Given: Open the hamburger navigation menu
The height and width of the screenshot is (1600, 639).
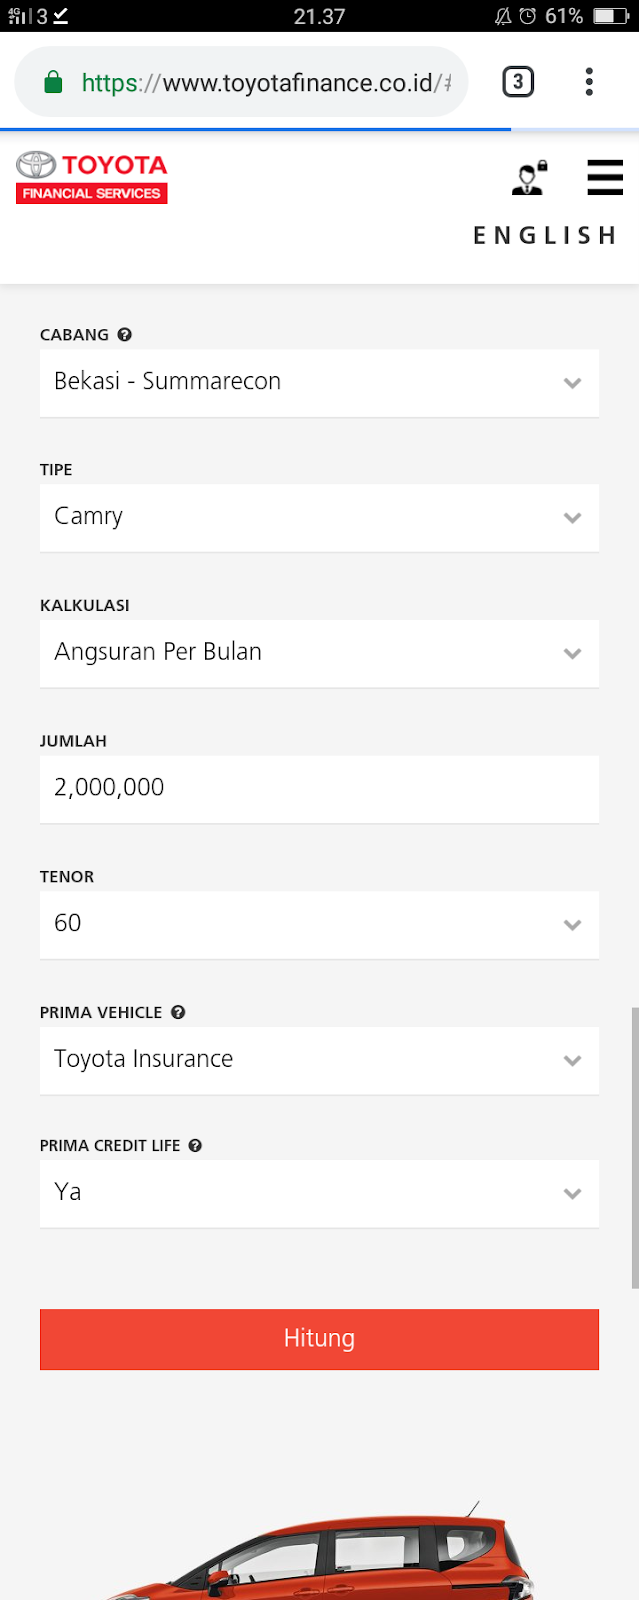Looking at the screenshot, I should coord(605,177).
